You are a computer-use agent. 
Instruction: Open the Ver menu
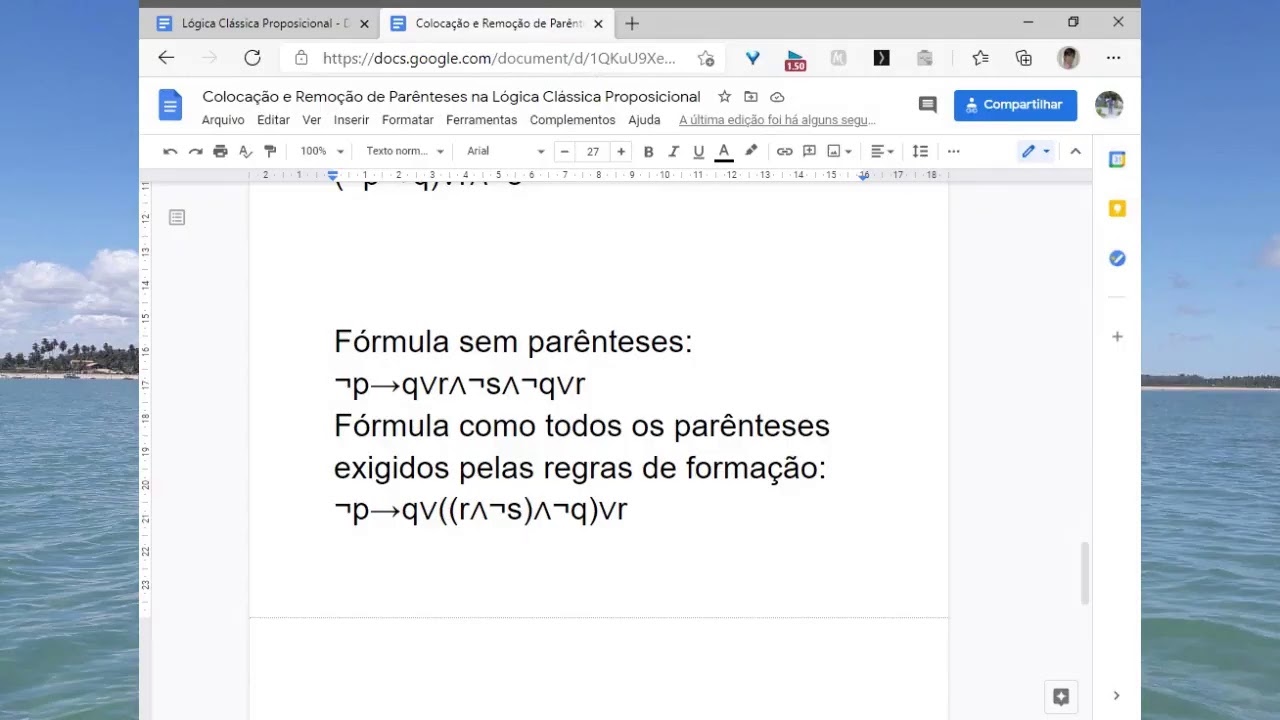pyautogui.click(x=312, y=120)
